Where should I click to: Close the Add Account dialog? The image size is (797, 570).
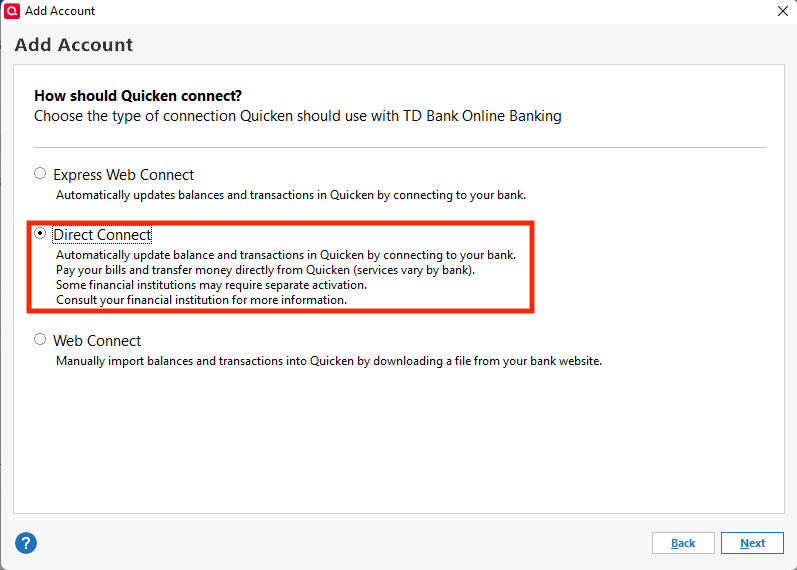[x=783, y=11]
